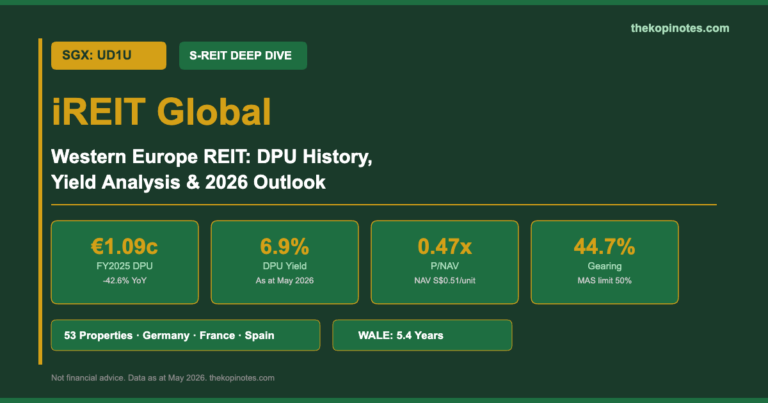The image size is (768, 403).
Task: Open the thekopinotes.com link at top right
Action: (x=679, y=28)
